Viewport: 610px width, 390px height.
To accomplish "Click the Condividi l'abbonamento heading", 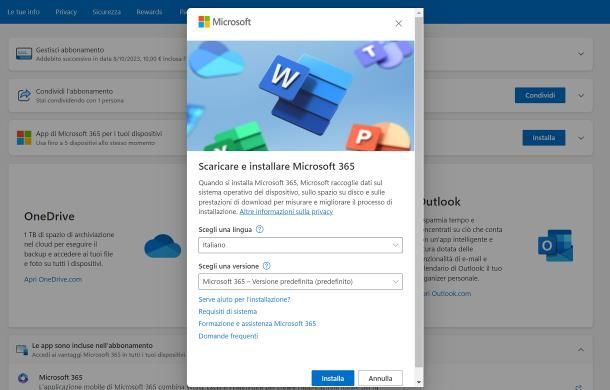I will point(74,91).
